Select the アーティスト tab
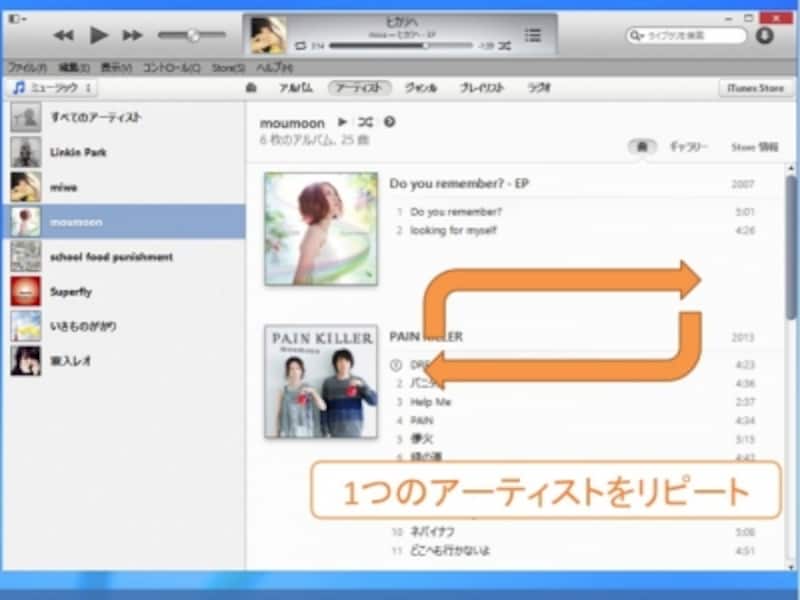The image size is (800, 600). (x=359, y=88)
